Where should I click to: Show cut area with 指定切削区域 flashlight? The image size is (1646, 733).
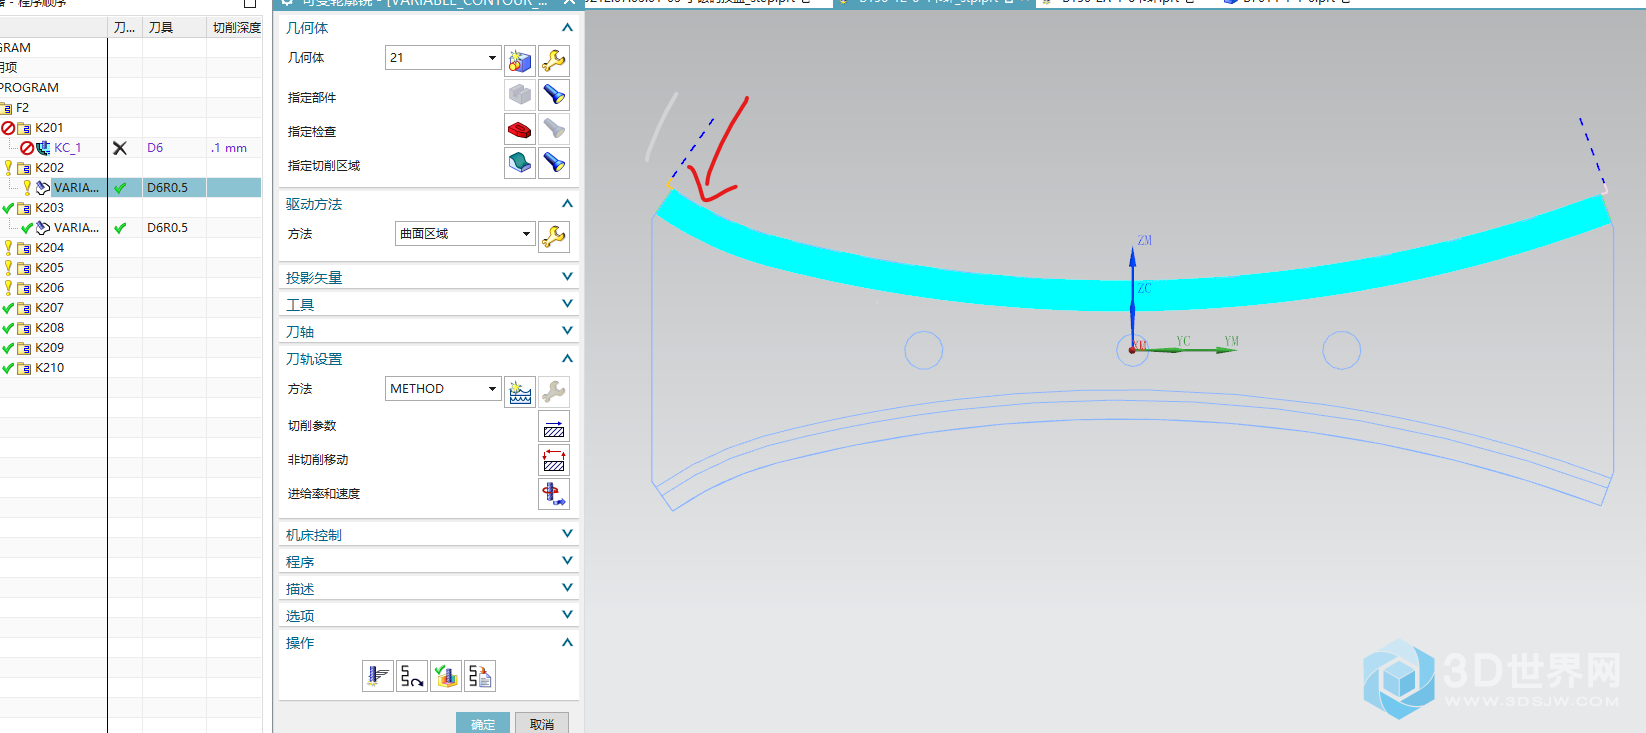click(x=554, y=163)
